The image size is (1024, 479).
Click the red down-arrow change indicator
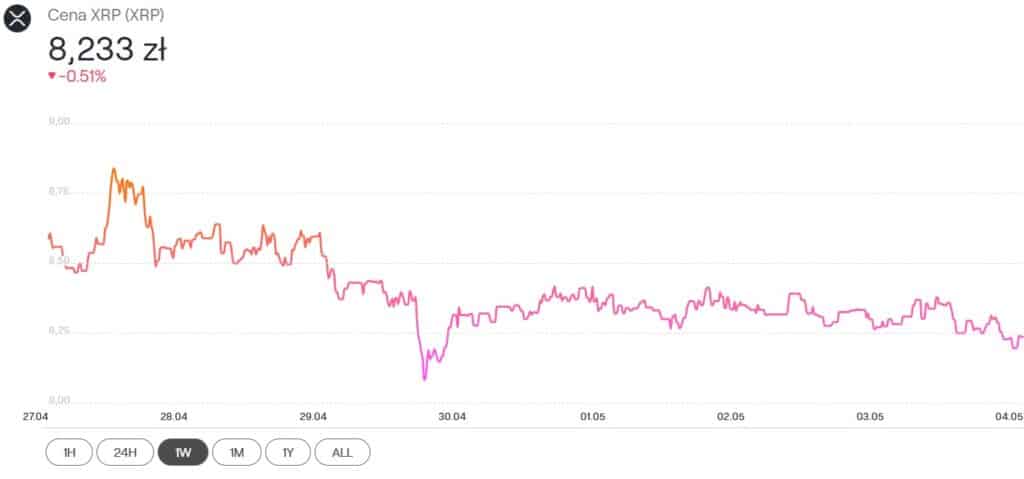pyautogui.click(x=52, y=76)
